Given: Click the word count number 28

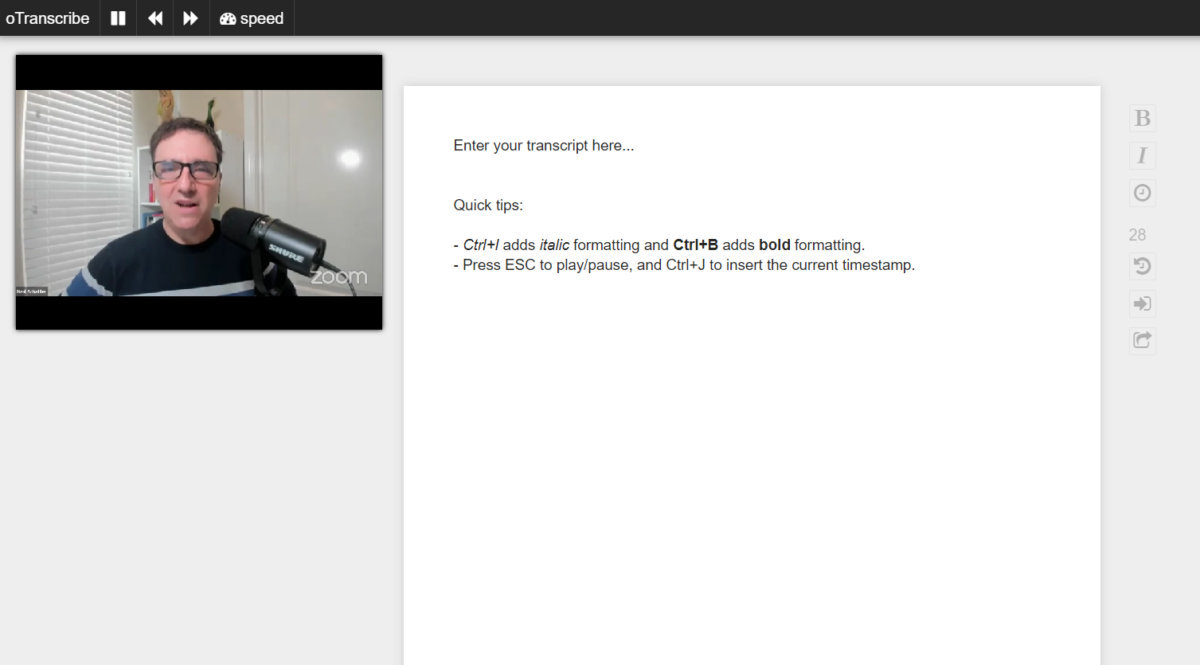Looking at the screenshot, I should [1137, 235].
